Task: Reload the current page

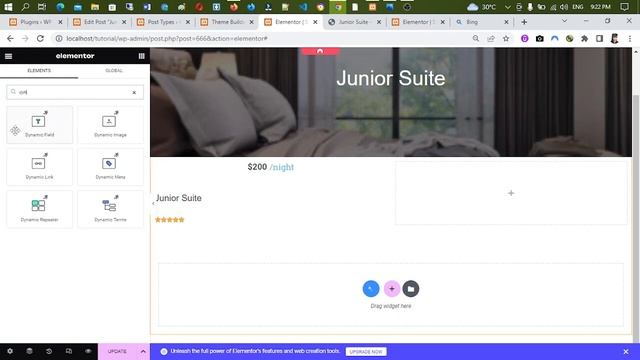Action: pos(40,38)
